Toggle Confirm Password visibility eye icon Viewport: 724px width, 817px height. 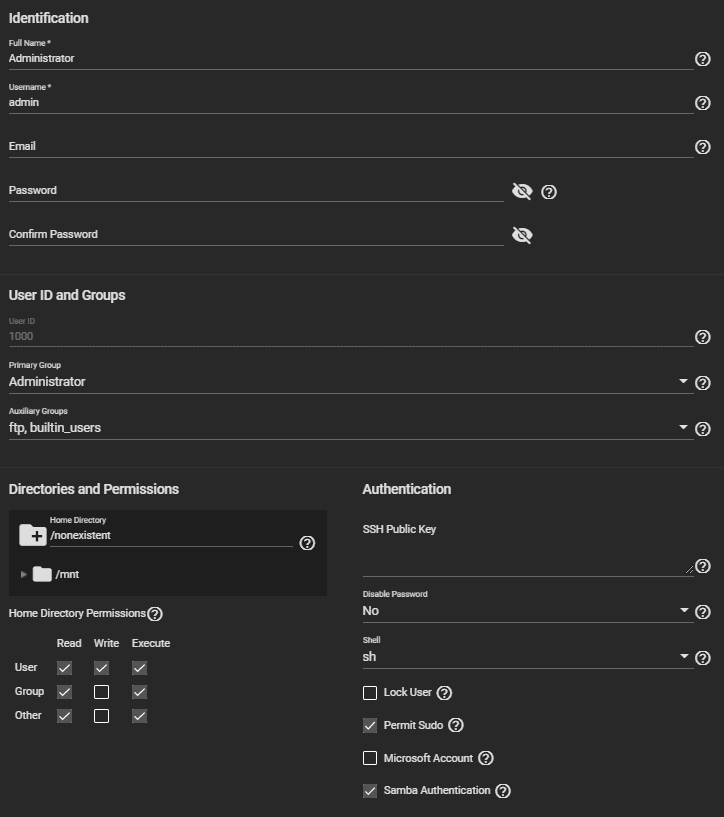click(x=522, y=235)
